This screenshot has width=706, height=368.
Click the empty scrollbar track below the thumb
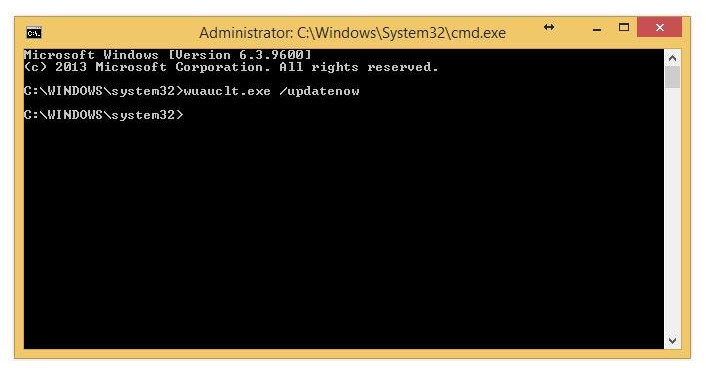pyautogui.click(x=672, y=210)
